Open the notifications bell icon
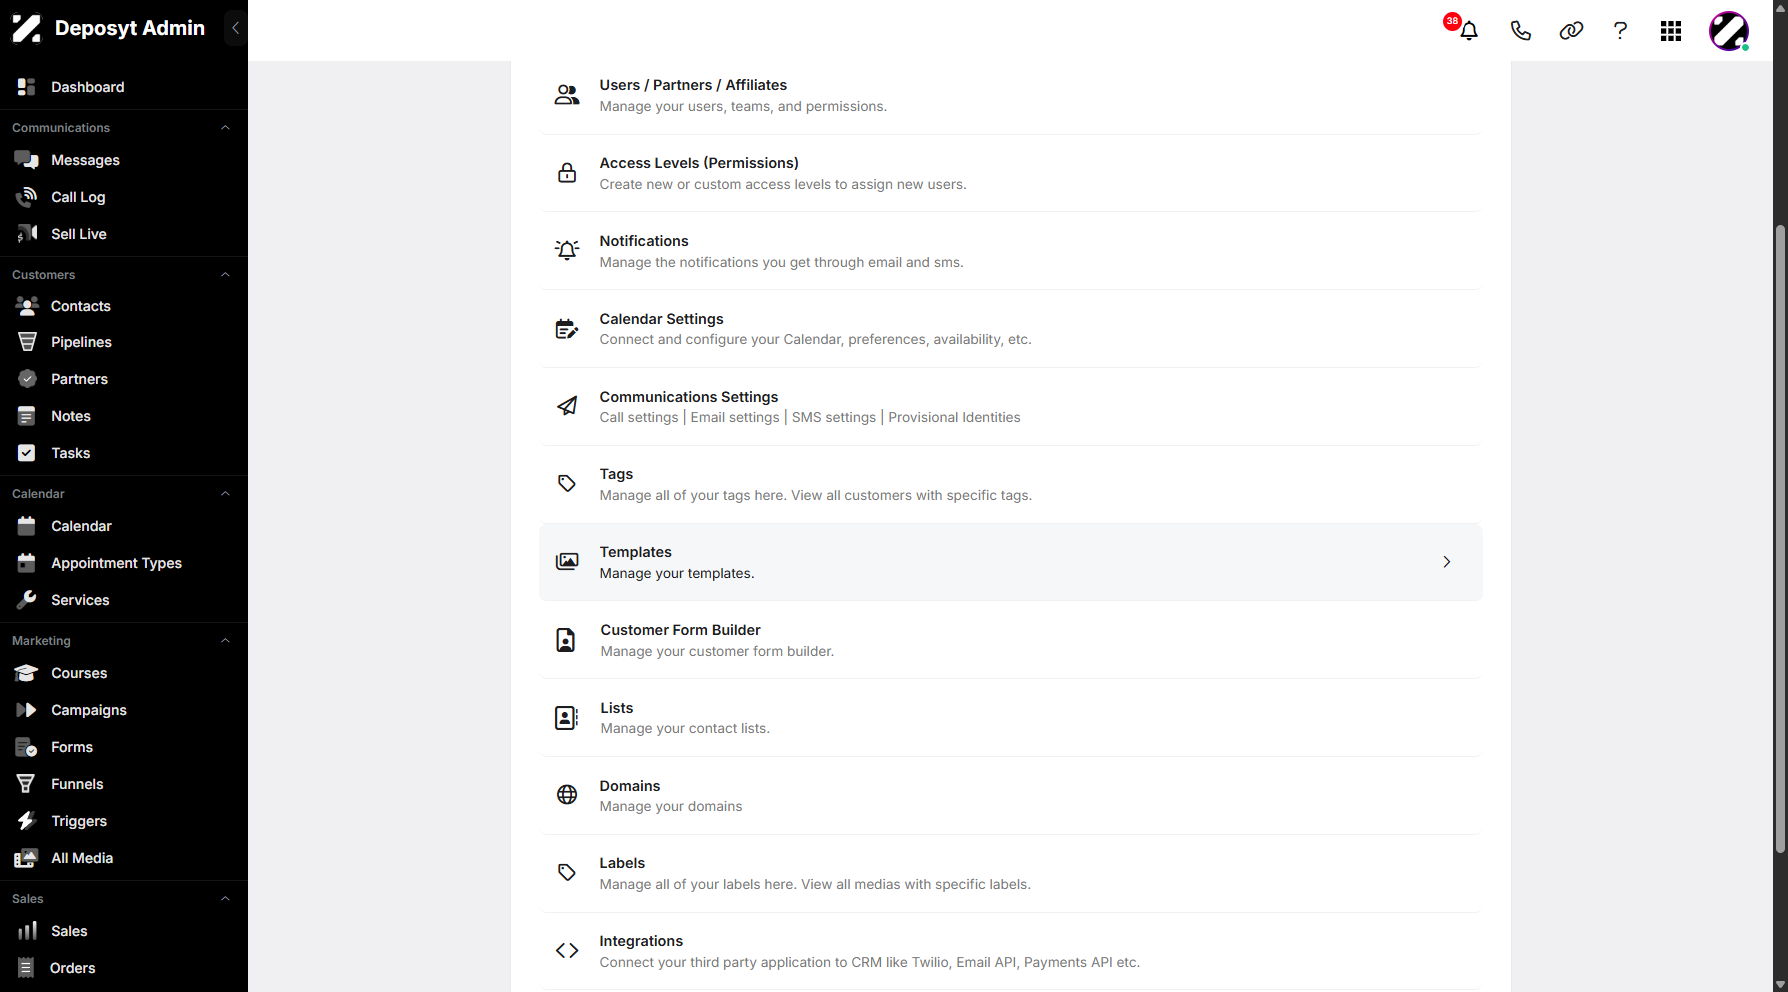This screenshot has height=992, width=1788. (1469, 31)
